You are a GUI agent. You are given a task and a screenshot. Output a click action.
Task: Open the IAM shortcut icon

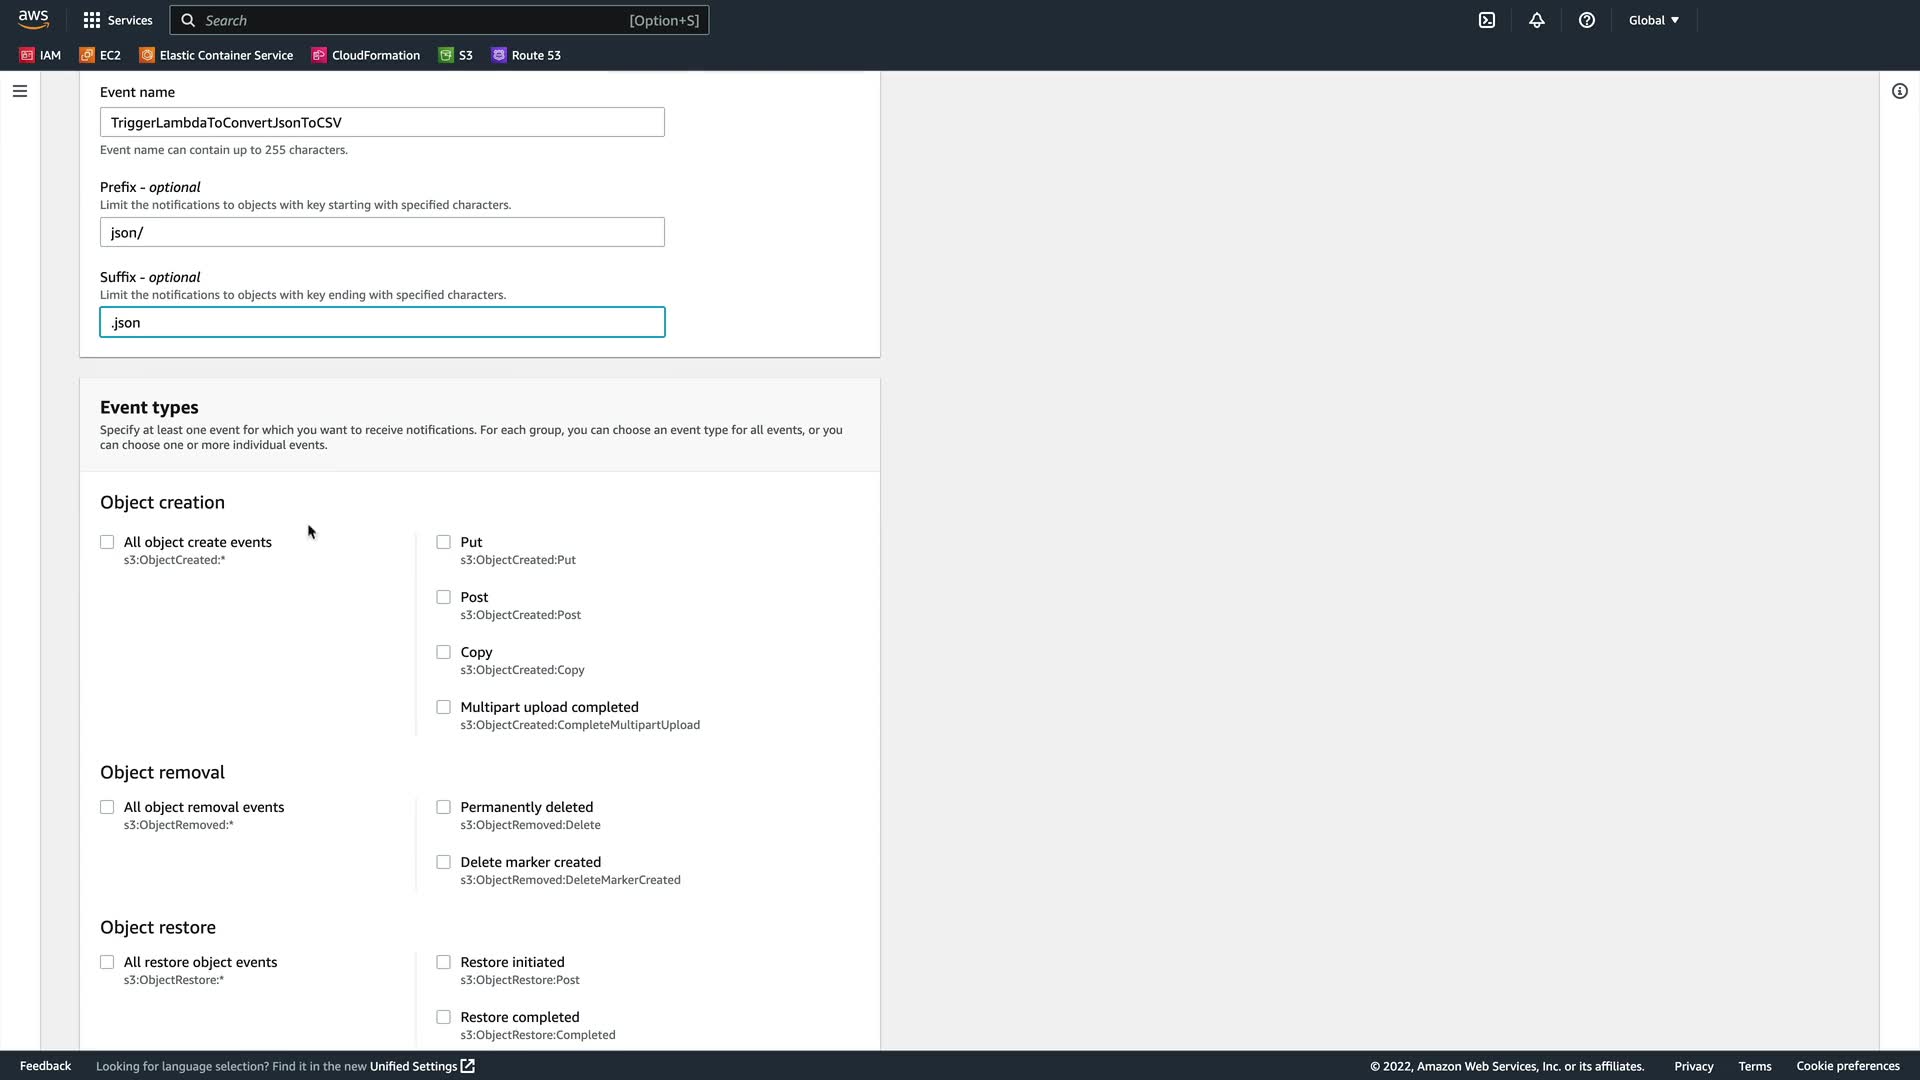40,55
